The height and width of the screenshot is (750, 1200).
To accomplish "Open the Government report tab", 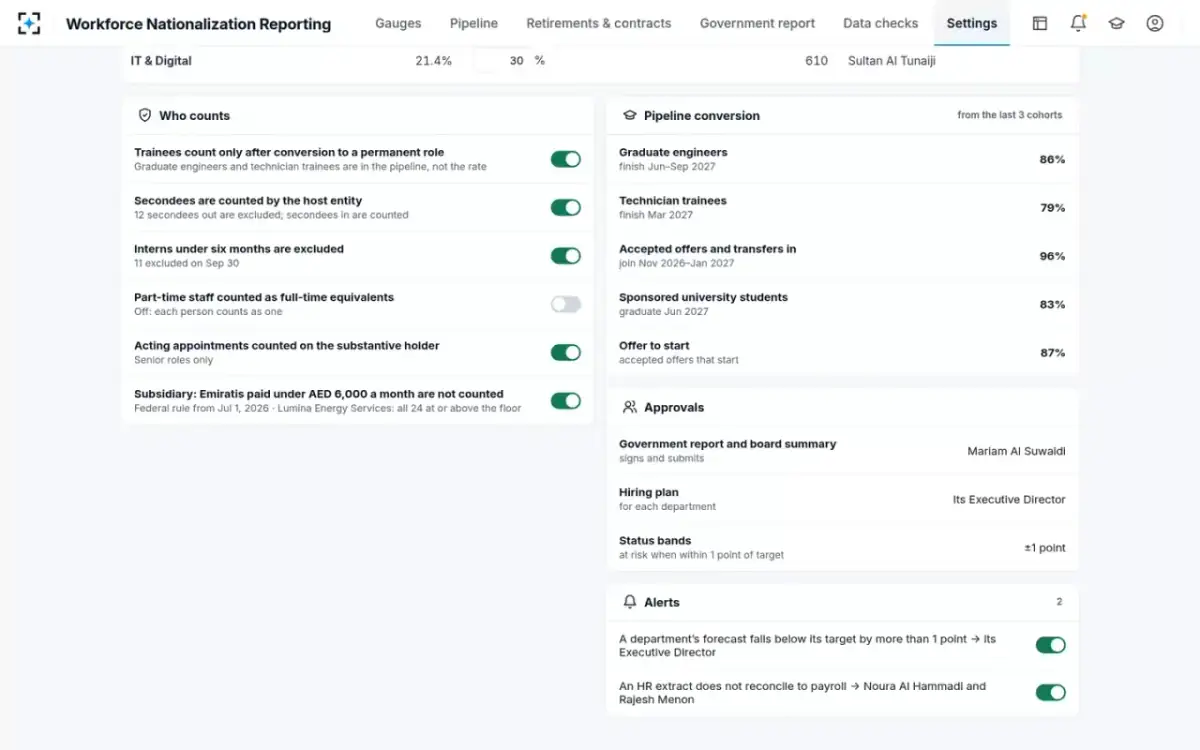I will point(757,23).
